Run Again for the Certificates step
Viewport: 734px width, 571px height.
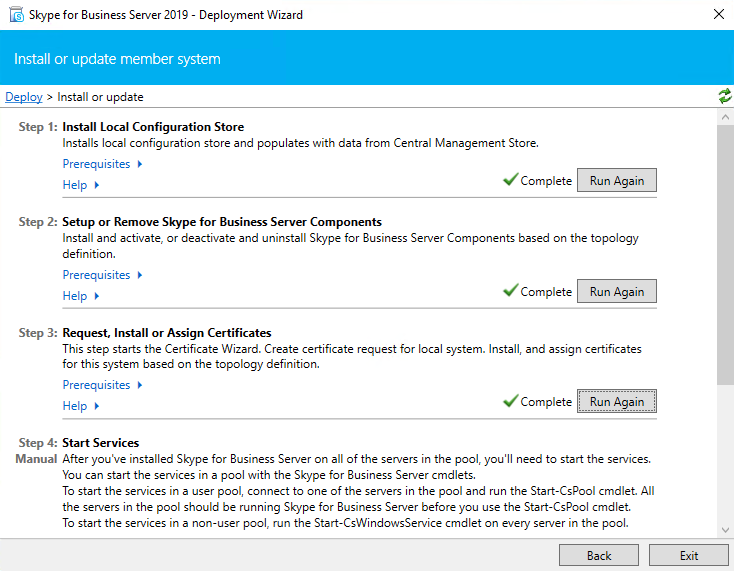616,402
